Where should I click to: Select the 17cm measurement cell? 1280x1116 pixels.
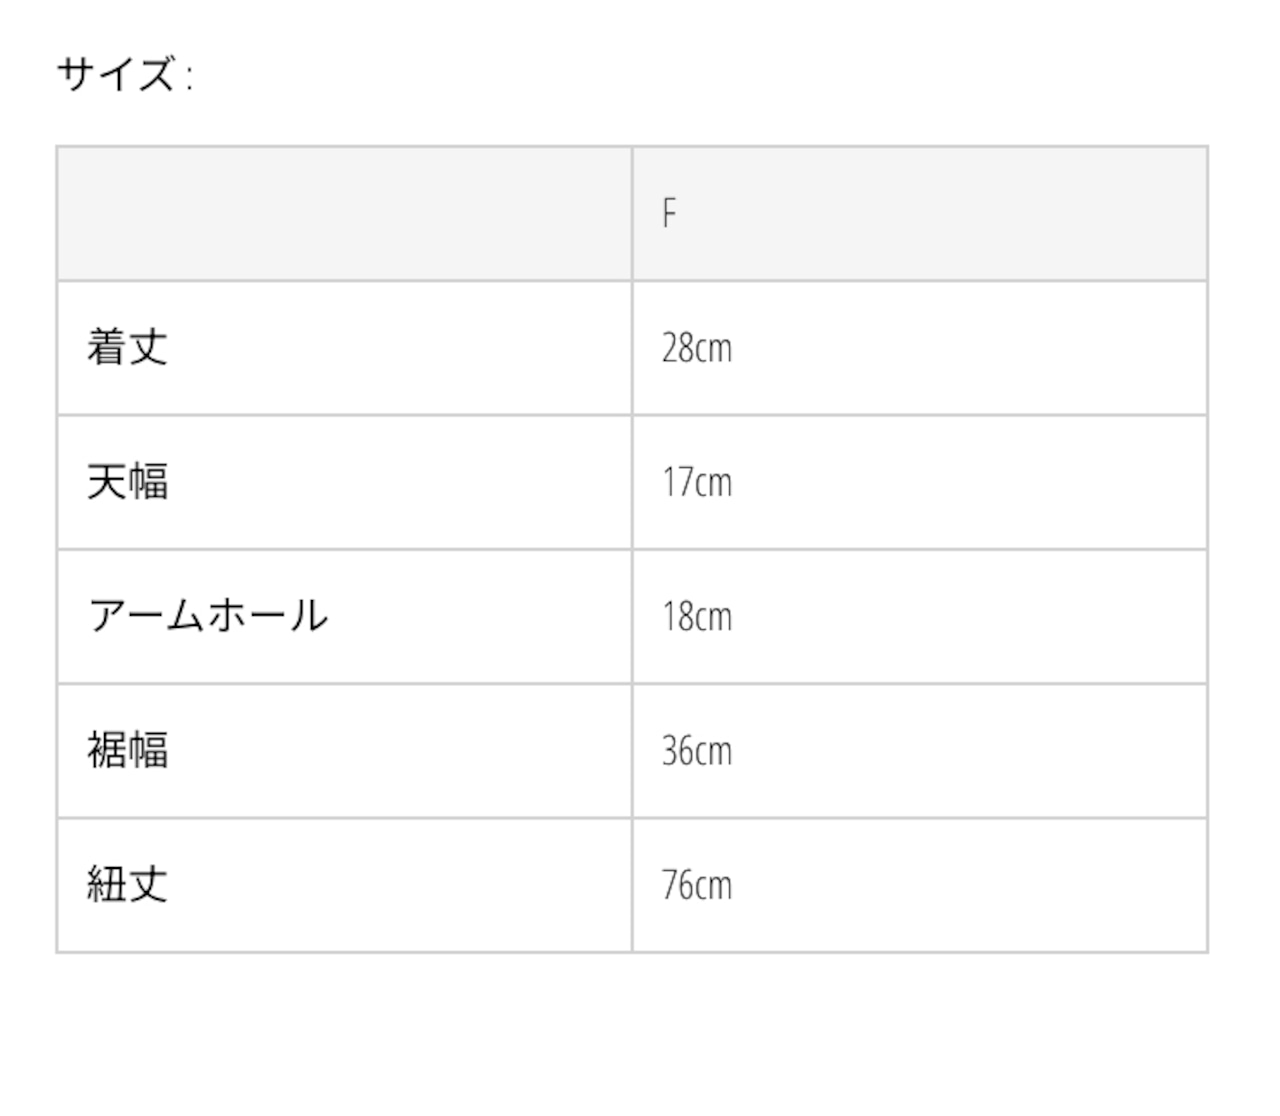click(x=697, y=482)
